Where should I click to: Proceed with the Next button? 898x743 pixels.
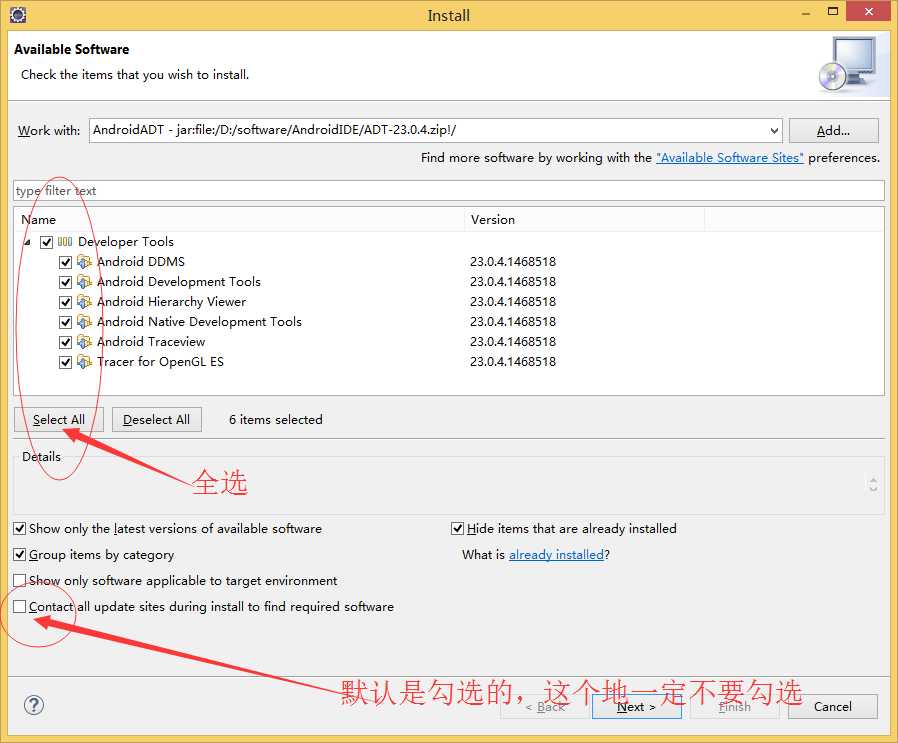[x=636, y=706]
